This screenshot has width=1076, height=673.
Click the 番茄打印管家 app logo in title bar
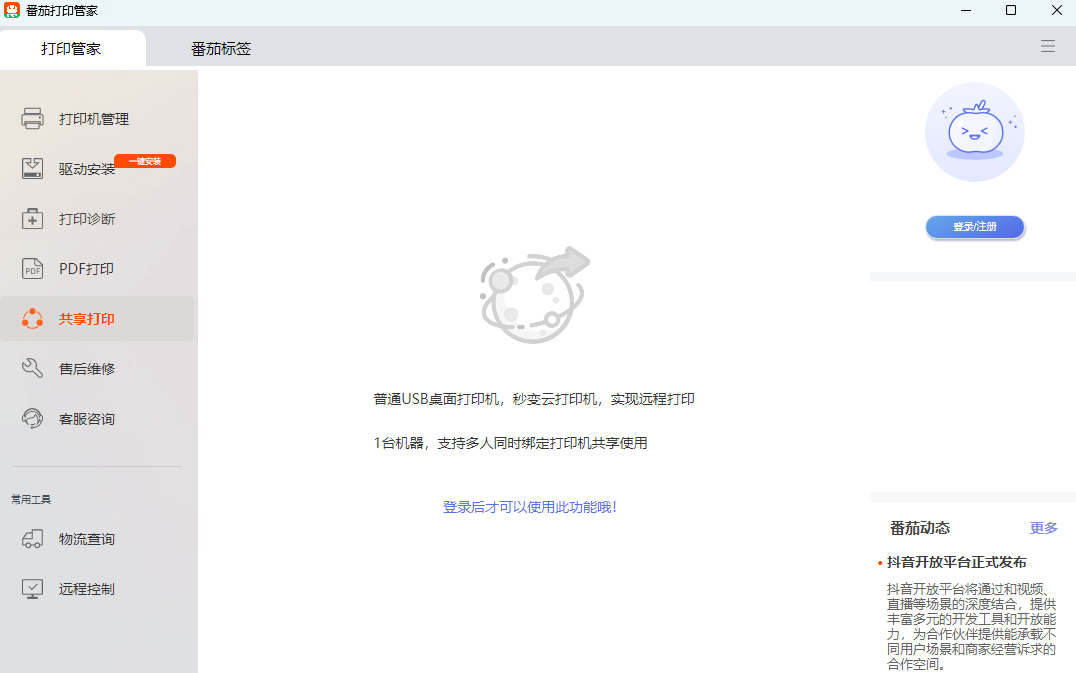pyautogui.click(x=12, y=10)
